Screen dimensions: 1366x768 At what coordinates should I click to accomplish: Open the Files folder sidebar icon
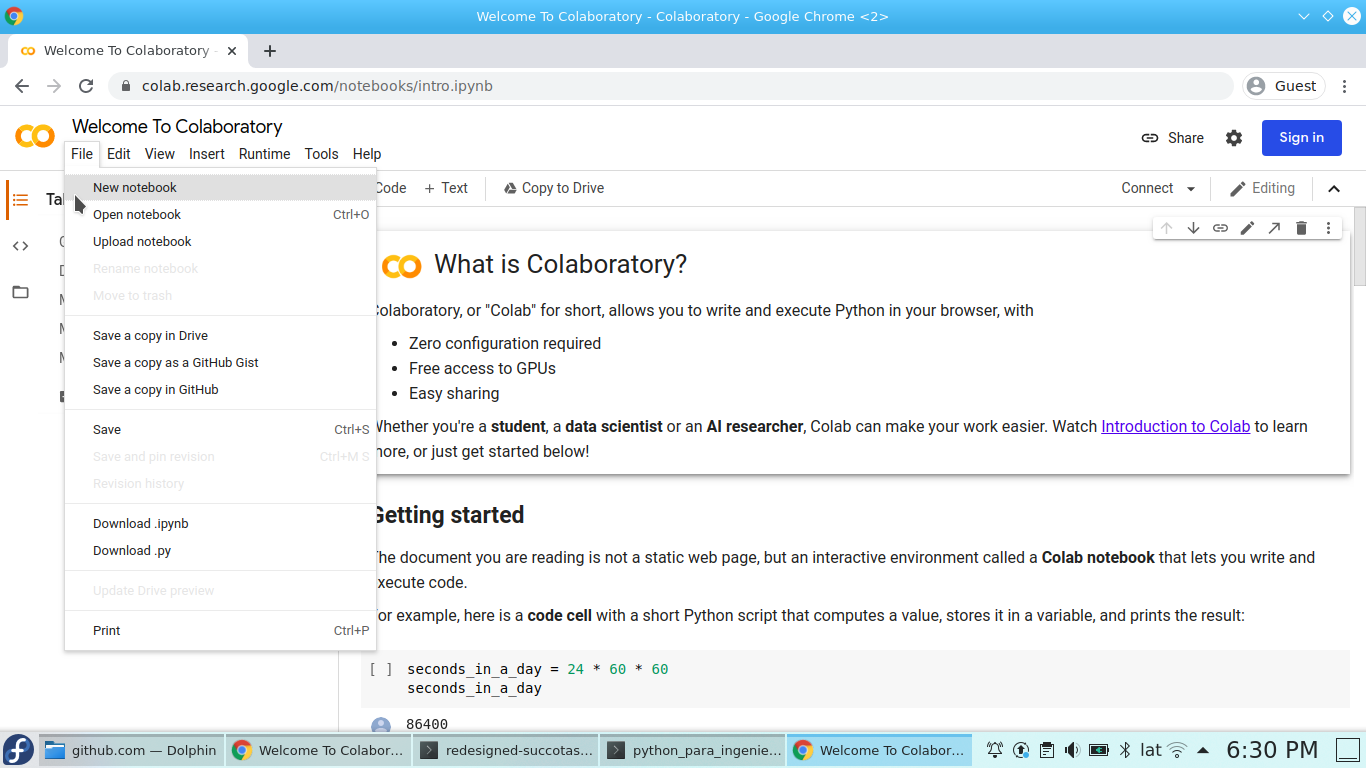[x=20, y=292]
